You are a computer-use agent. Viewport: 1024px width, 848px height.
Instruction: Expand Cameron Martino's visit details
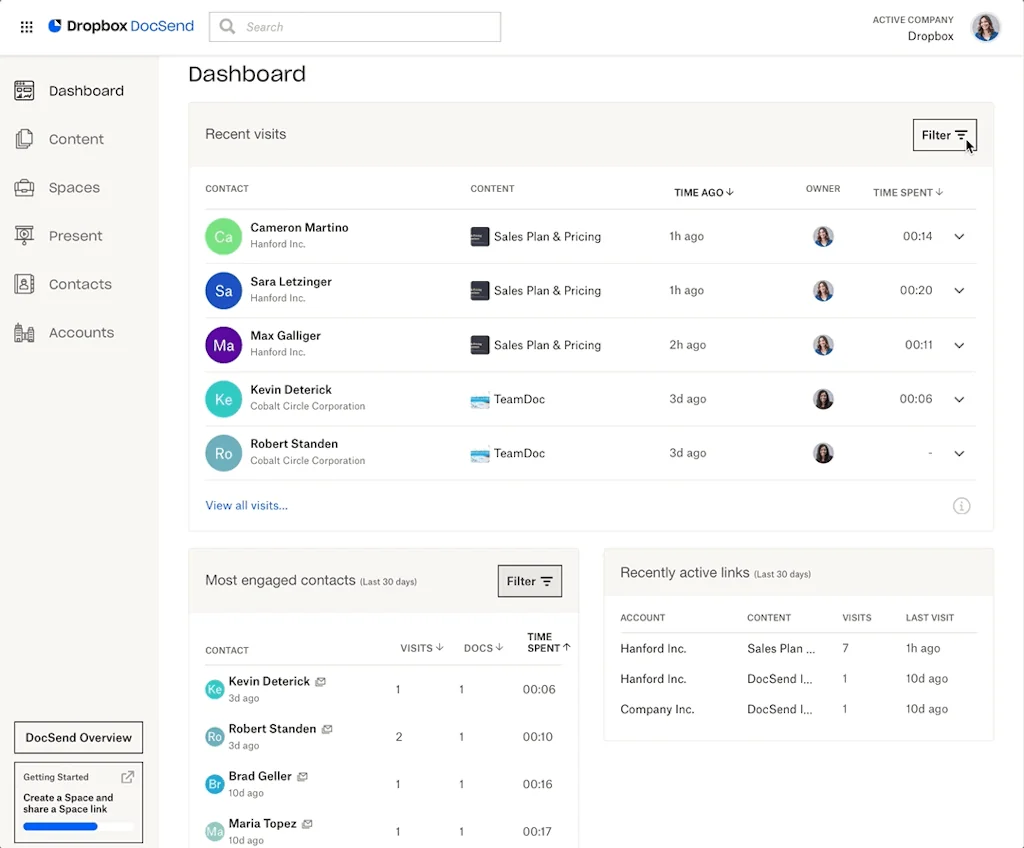point(959,236)
